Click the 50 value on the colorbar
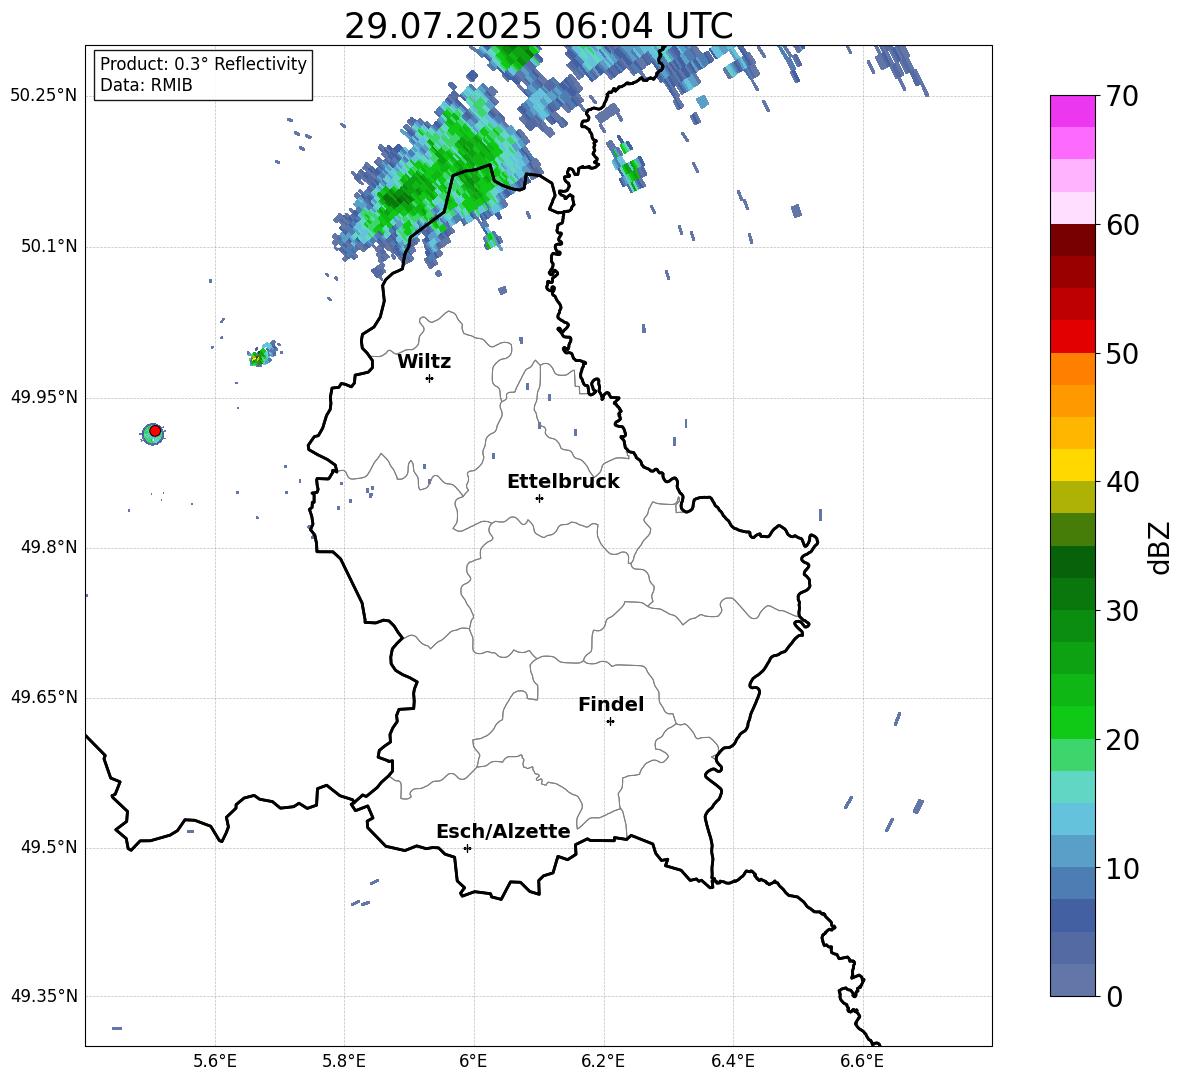Screen dimensions: 1184x1081 point(1122,353)
